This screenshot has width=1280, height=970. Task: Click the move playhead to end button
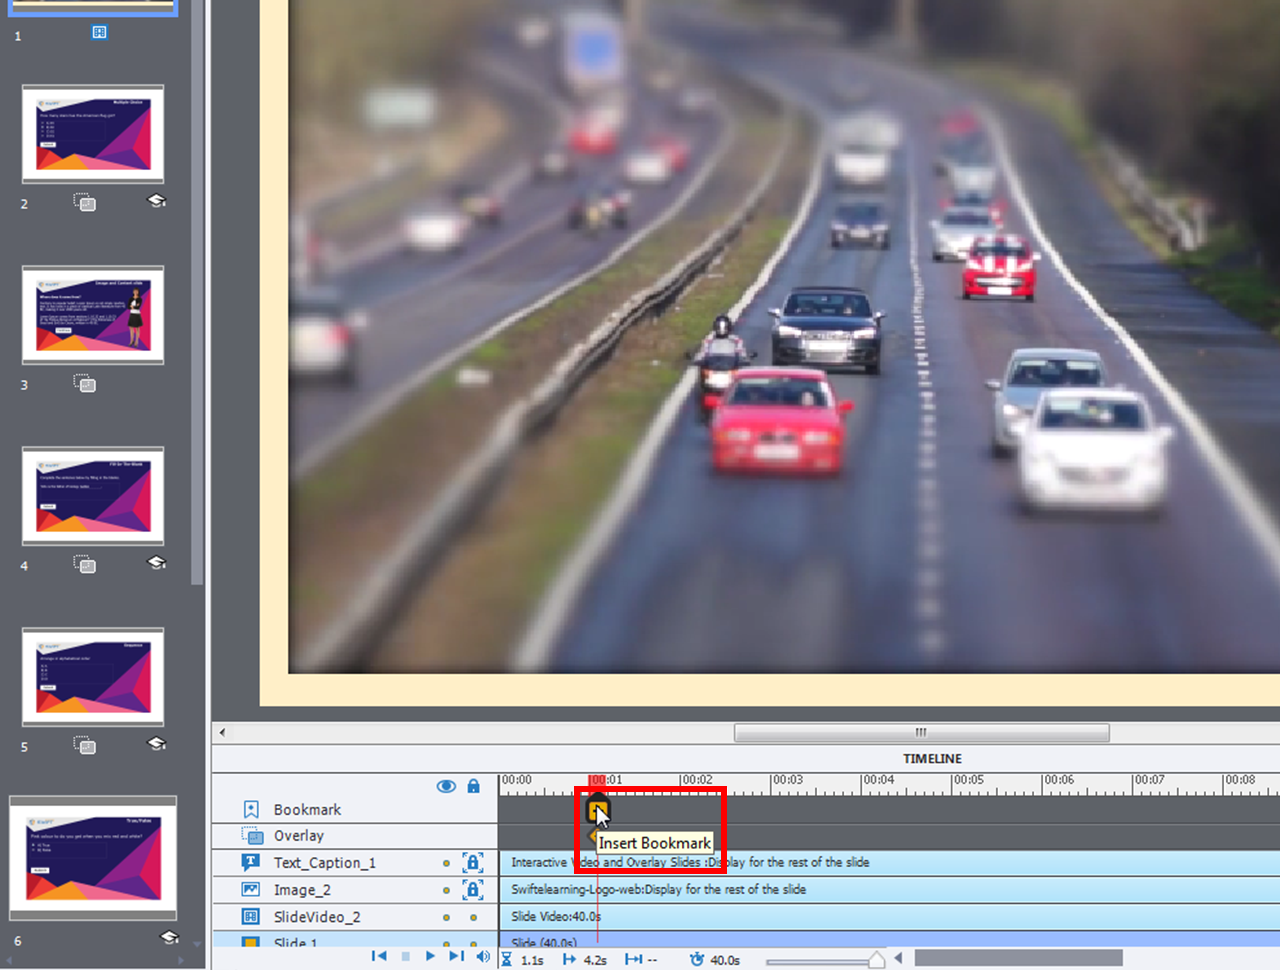click(456, 956)
